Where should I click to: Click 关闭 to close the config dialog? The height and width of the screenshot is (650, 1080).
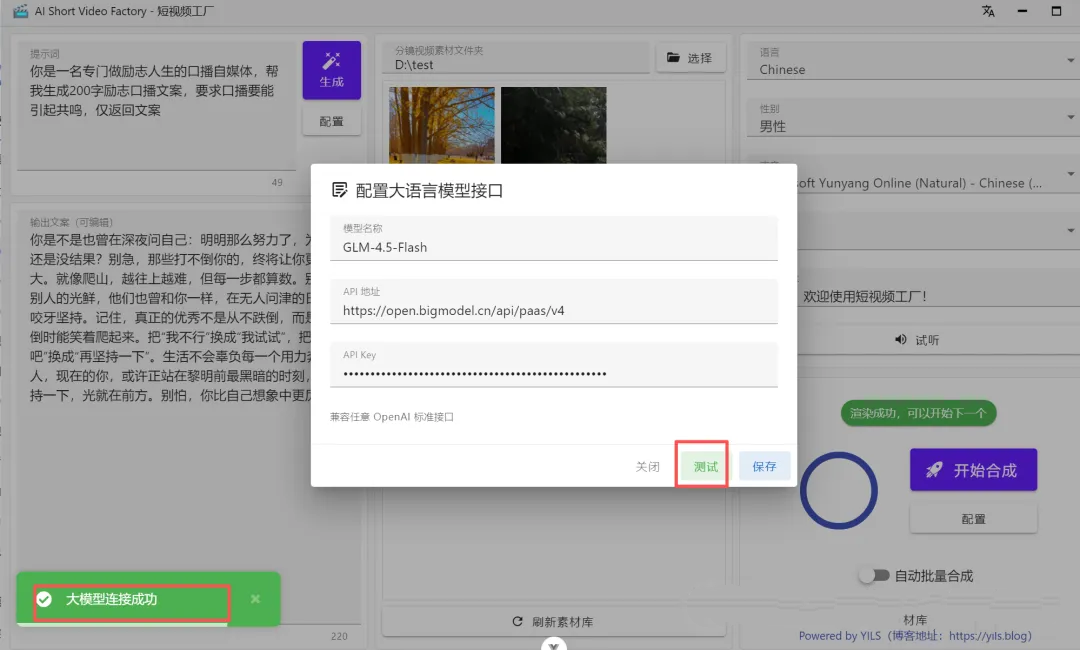coord(647,466)
